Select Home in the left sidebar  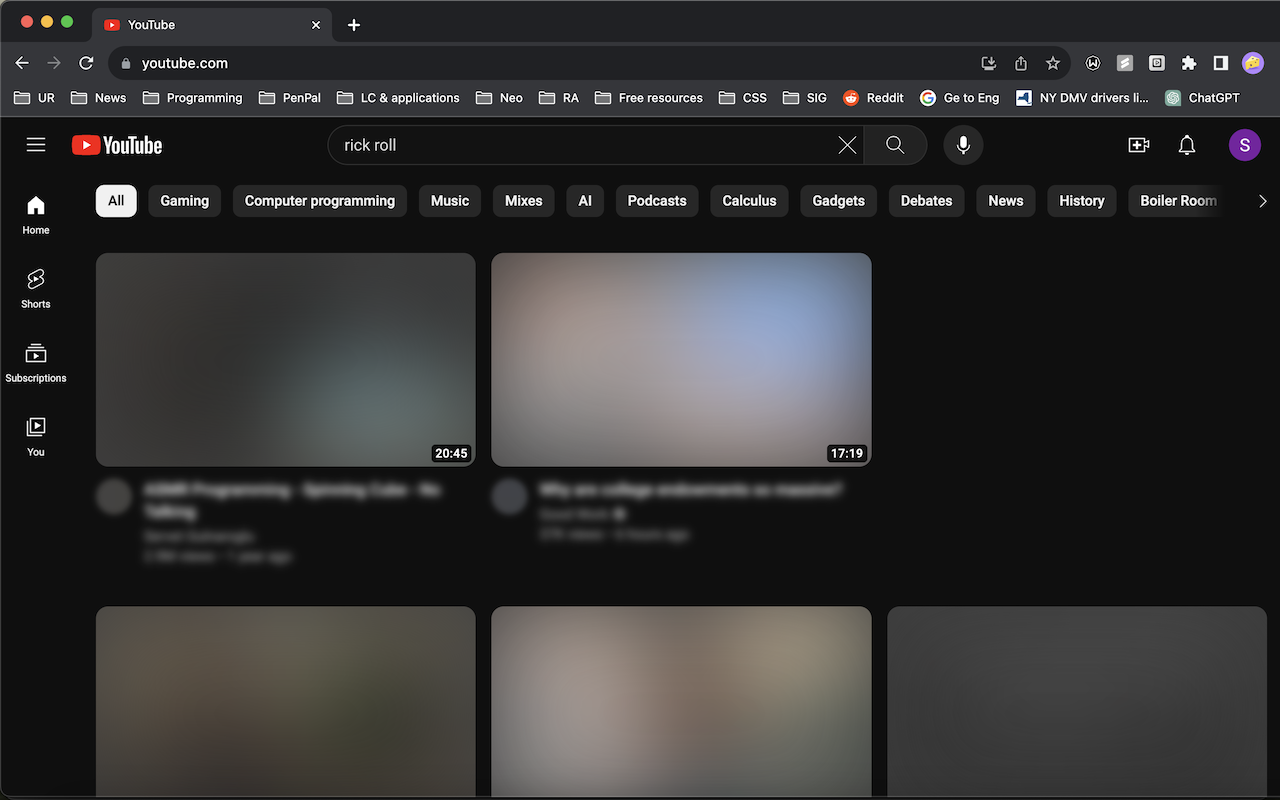point(35,212)
